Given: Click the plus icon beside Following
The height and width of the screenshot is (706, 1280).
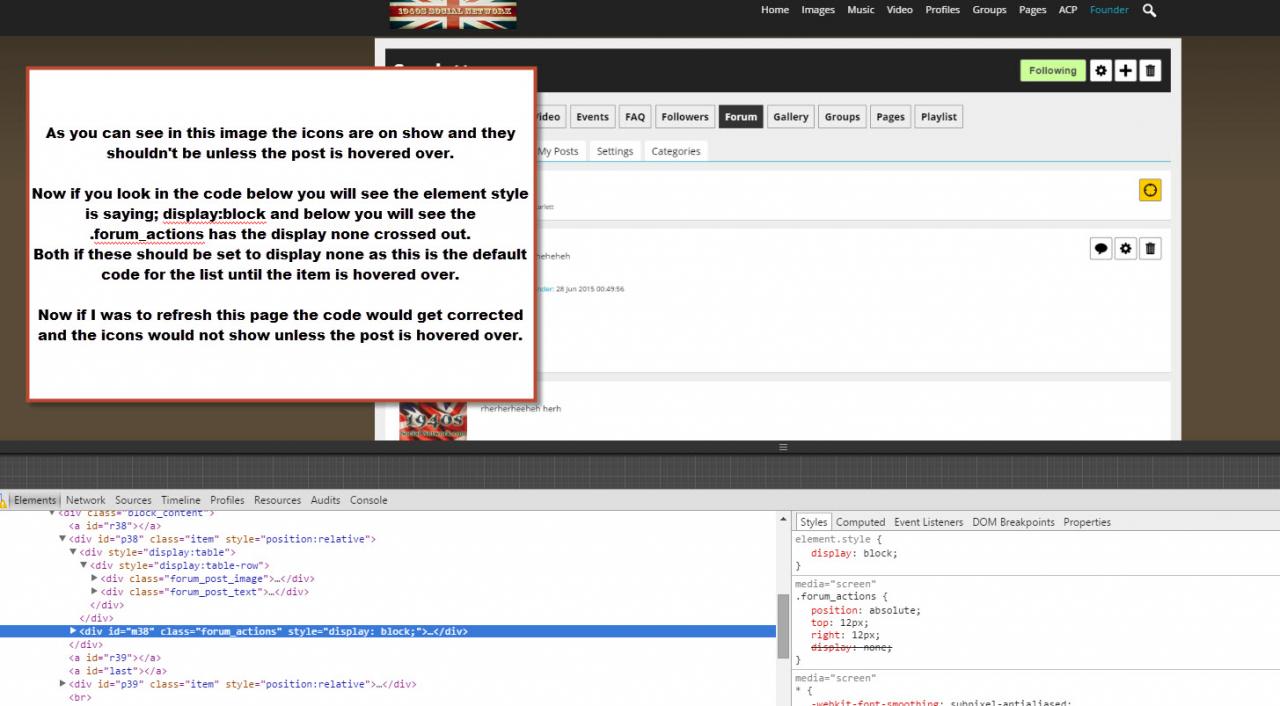Looking at the screenshot, I should [1126, 71].
